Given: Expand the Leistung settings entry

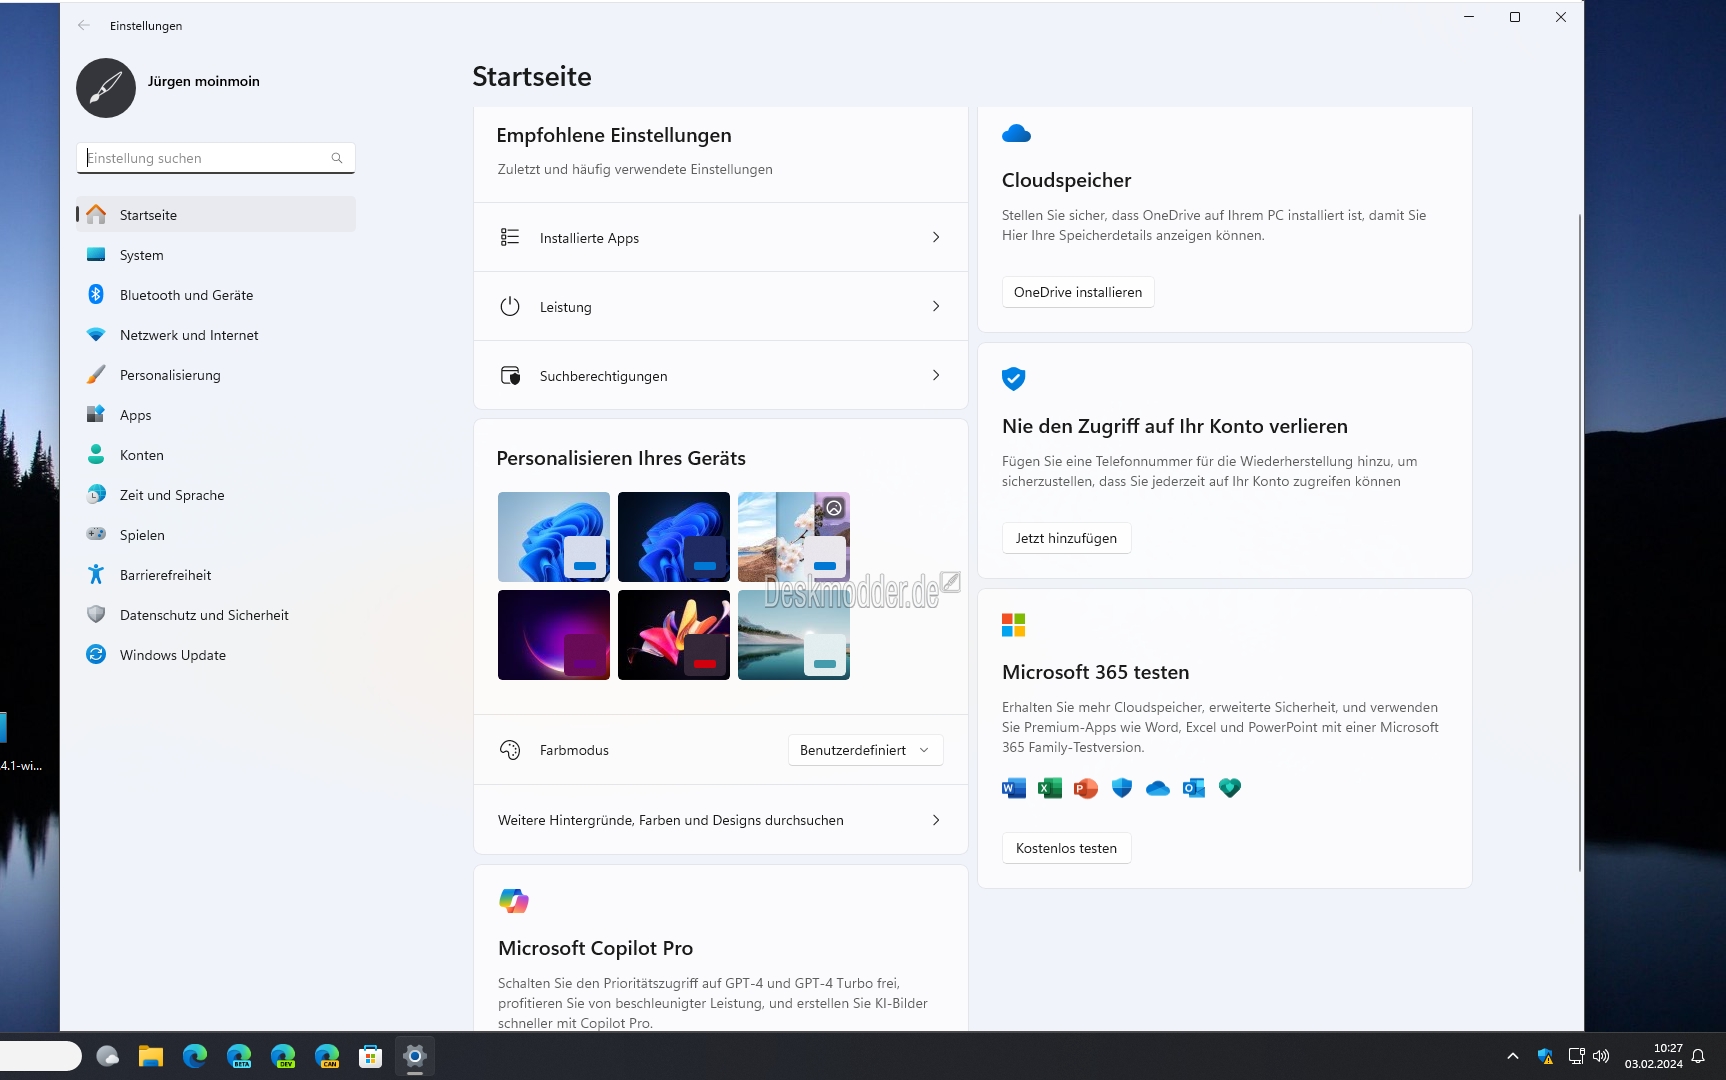Looking at the screenshot, I should [x=720, y=306].
